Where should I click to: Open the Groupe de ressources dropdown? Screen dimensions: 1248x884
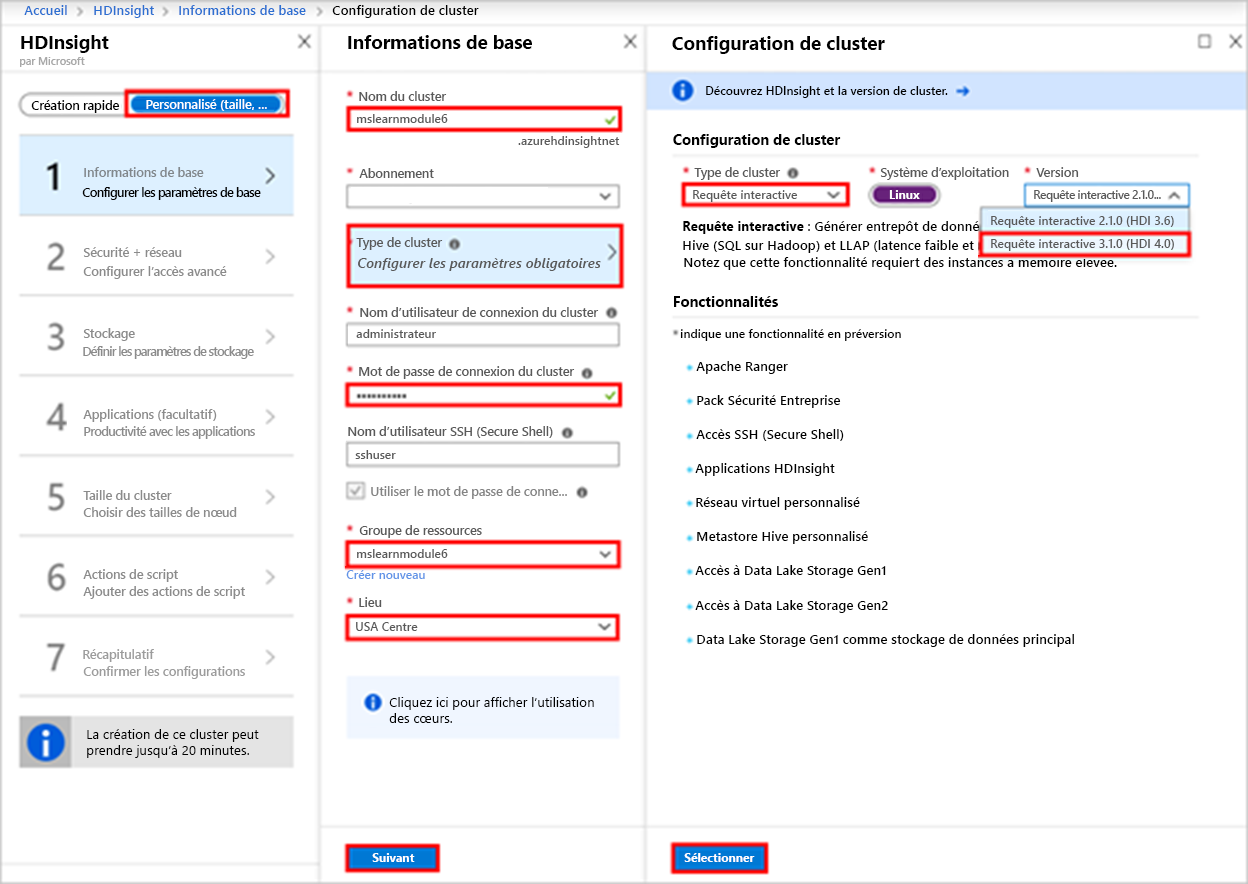(483, 553)
